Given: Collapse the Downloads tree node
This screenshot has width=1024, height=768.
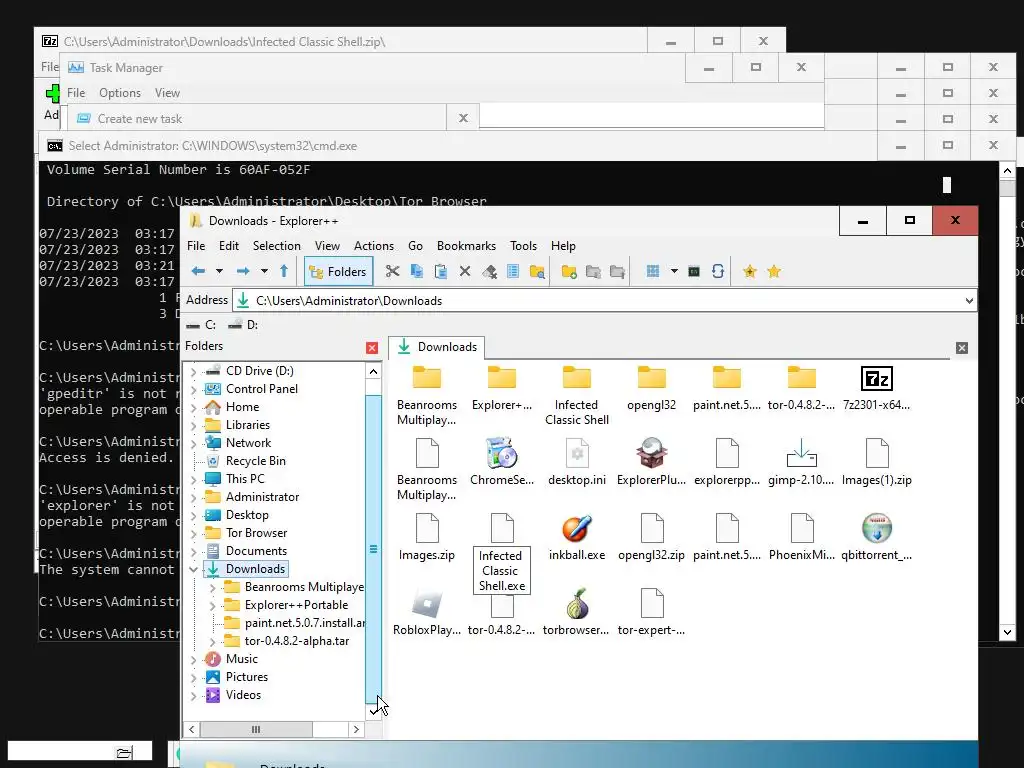Looking at the screenshot, I should [x=193, y=569].
